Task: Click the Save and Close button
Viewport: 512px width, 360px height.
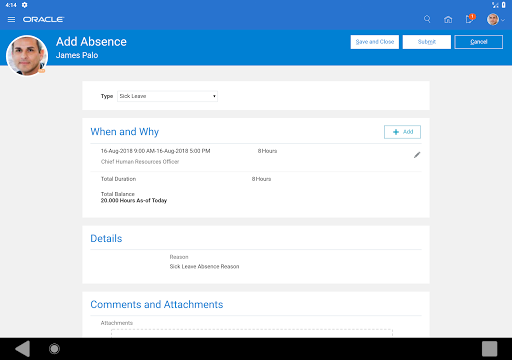Action: tap(375, 42)
